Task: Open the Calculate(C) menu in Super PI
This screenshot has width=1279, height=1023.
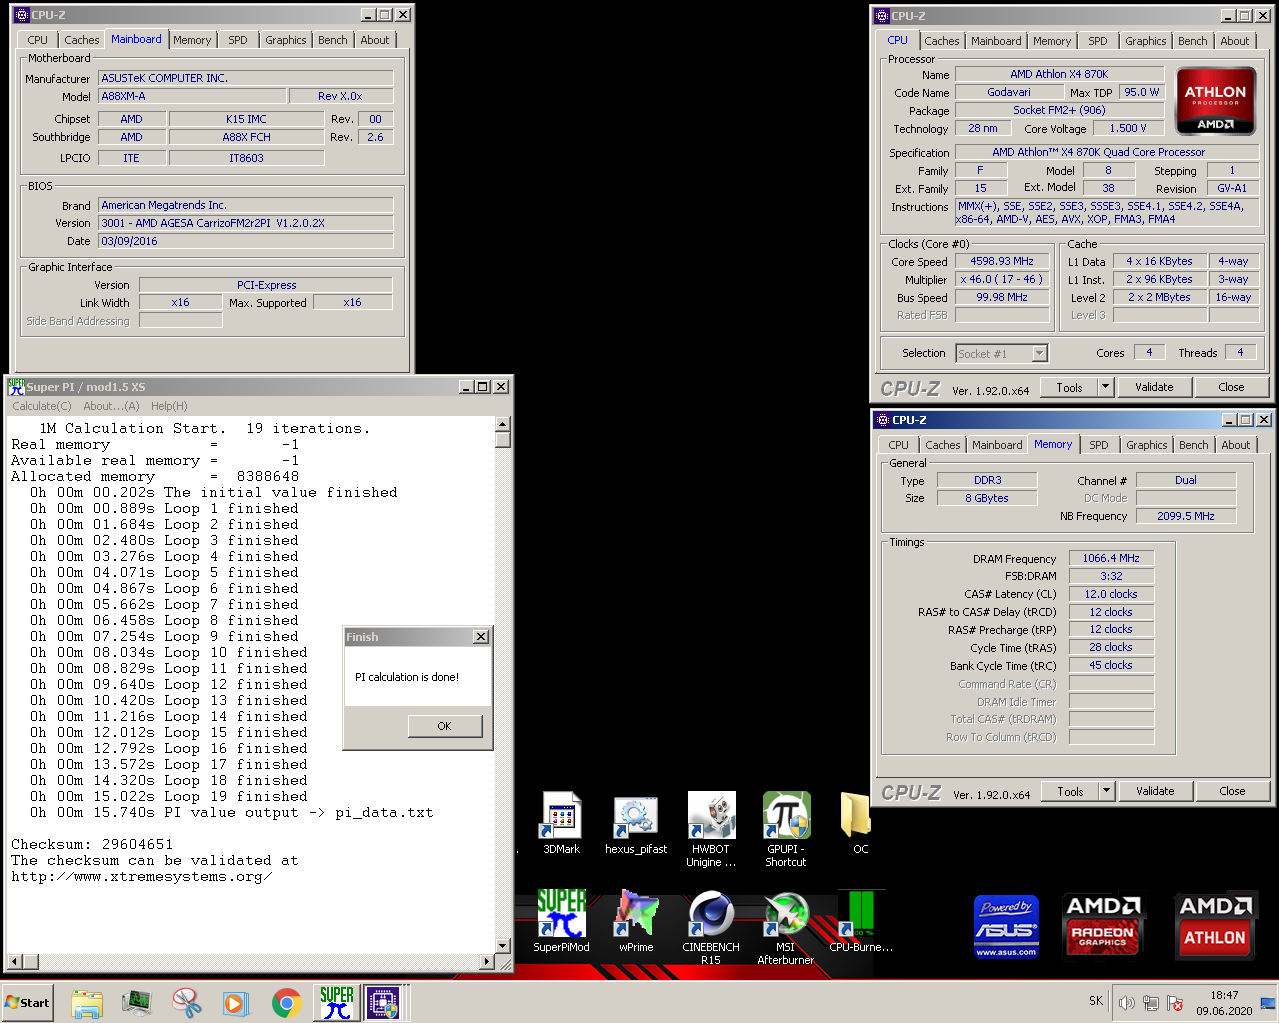Action: click(41, 406)
